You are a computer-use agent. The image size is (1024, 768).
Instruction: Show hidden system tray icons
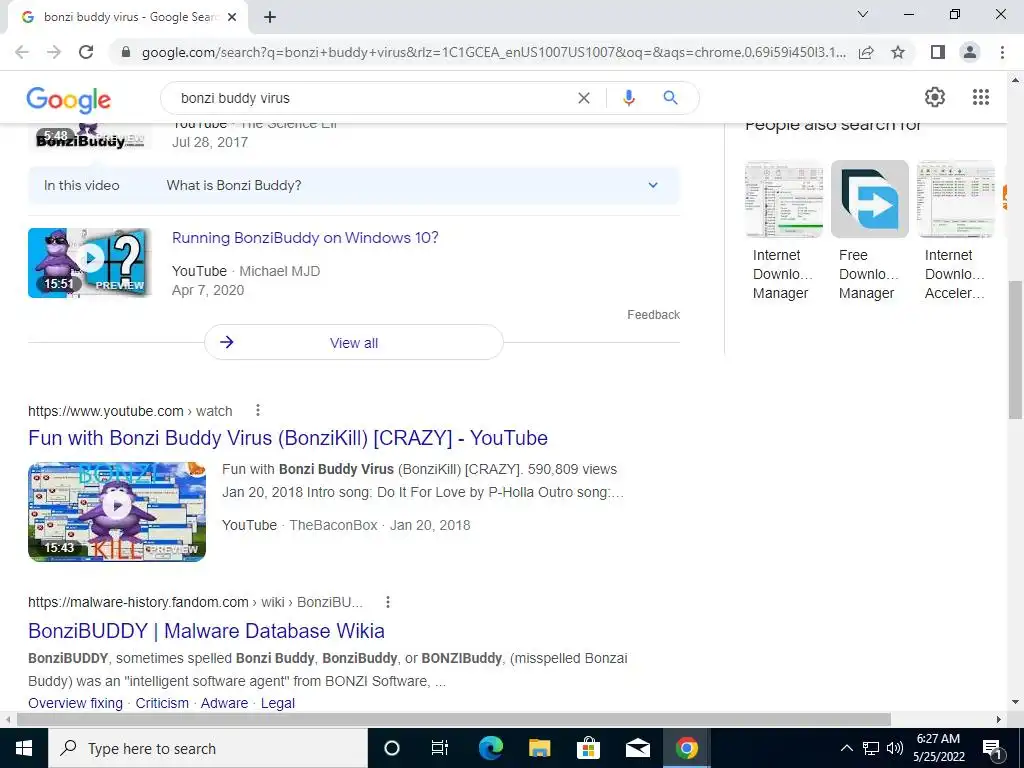click(x=846, y=748)
